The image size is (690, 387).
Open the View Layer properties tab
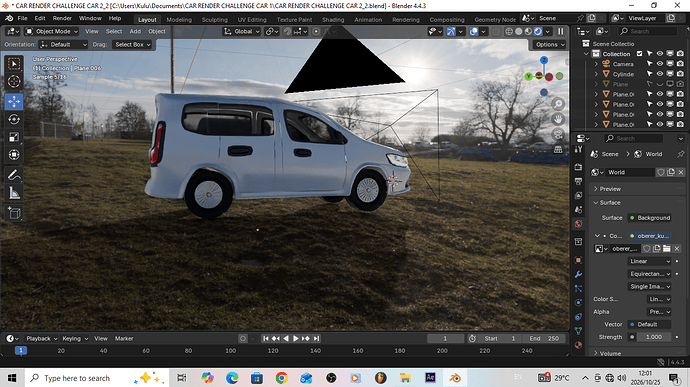pyautogui.click(x=579, y=195)
